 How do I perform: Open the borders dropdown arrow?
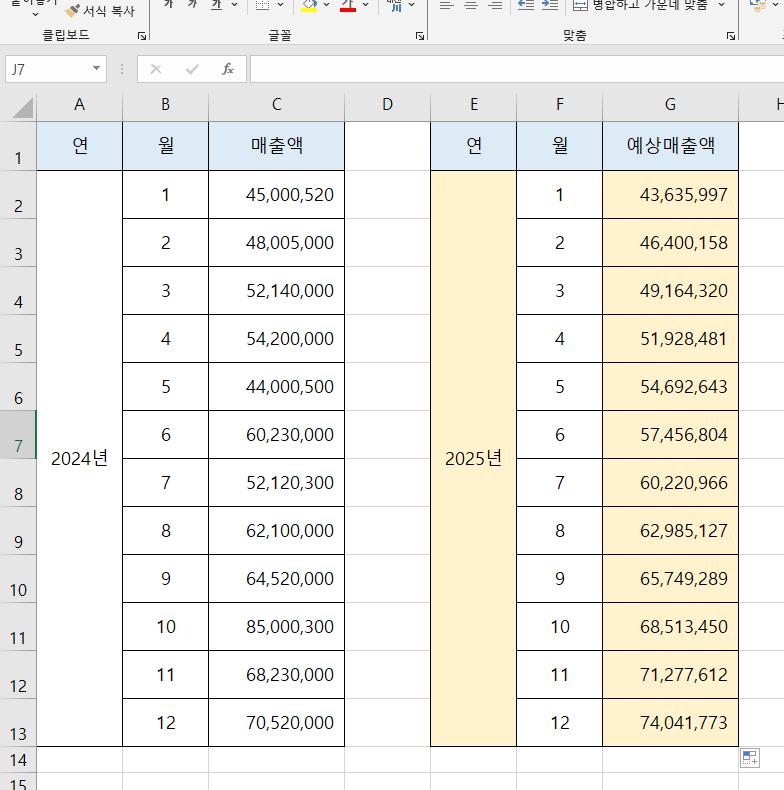(281, 5)
